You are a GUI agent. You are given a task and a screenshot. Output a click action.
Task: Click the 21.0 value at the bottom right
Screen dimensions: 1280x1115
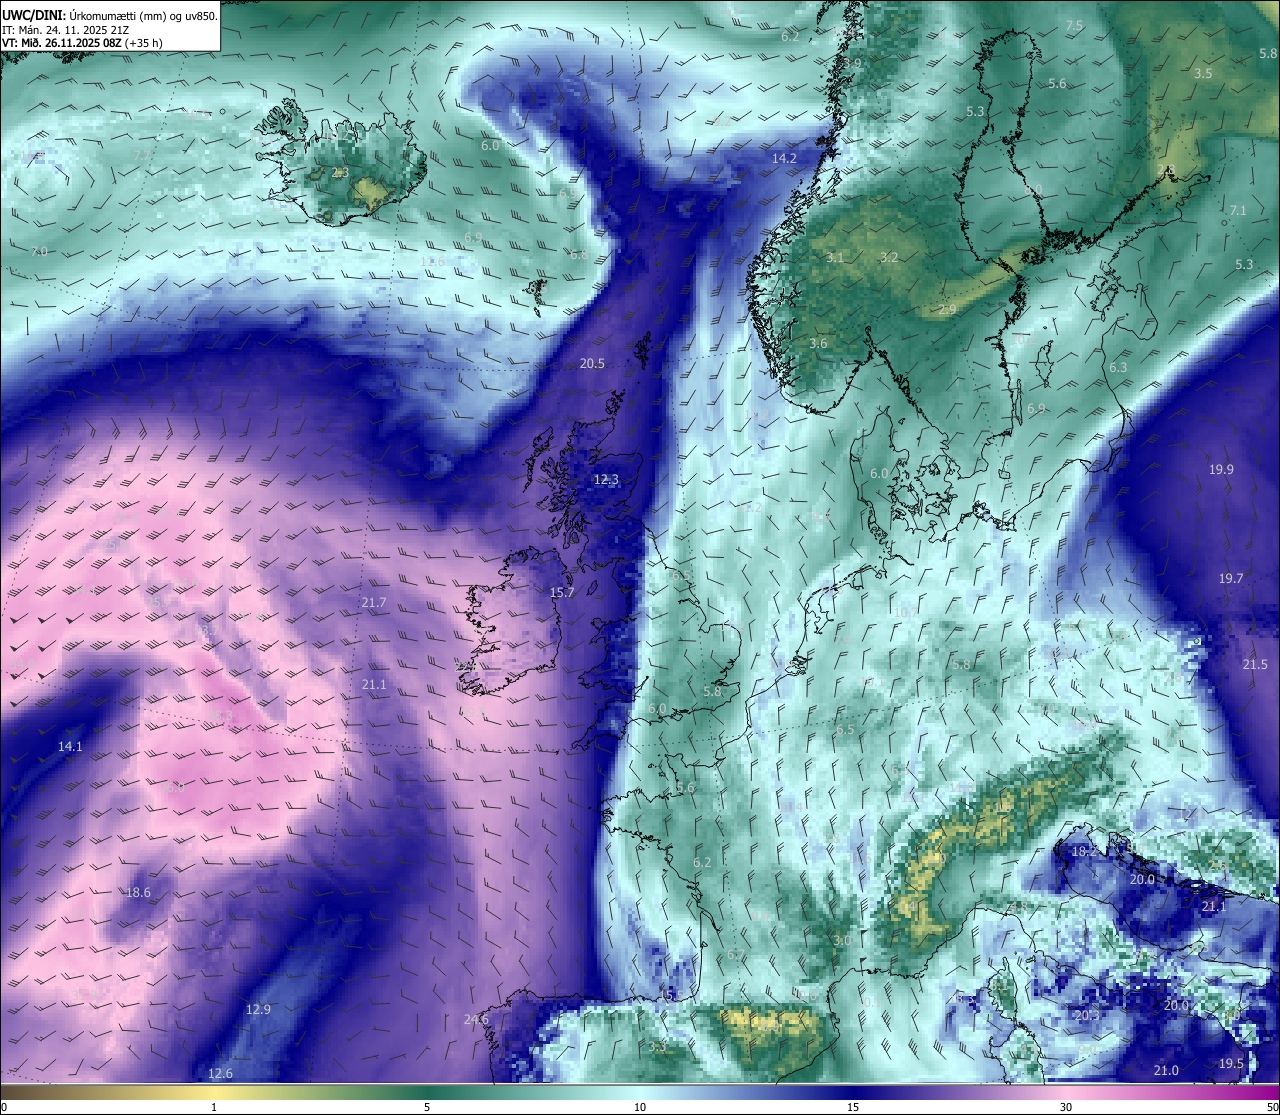1166,1070
